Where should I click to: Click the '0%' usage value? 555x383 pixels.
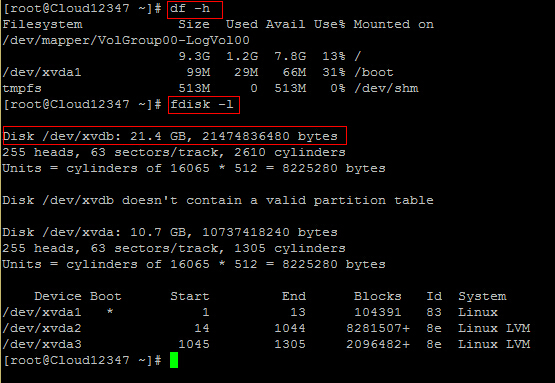tap(338, 88)
